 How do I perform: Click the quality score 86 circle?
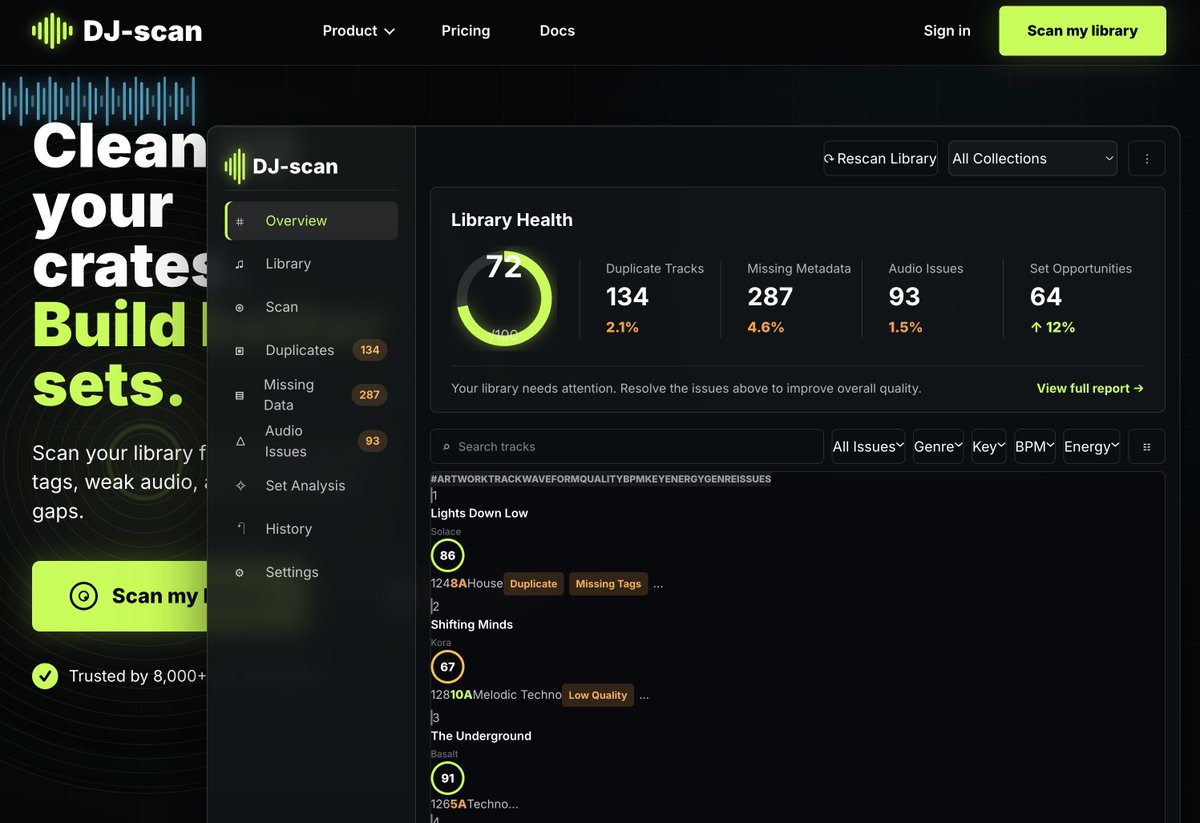click(447, 555)
